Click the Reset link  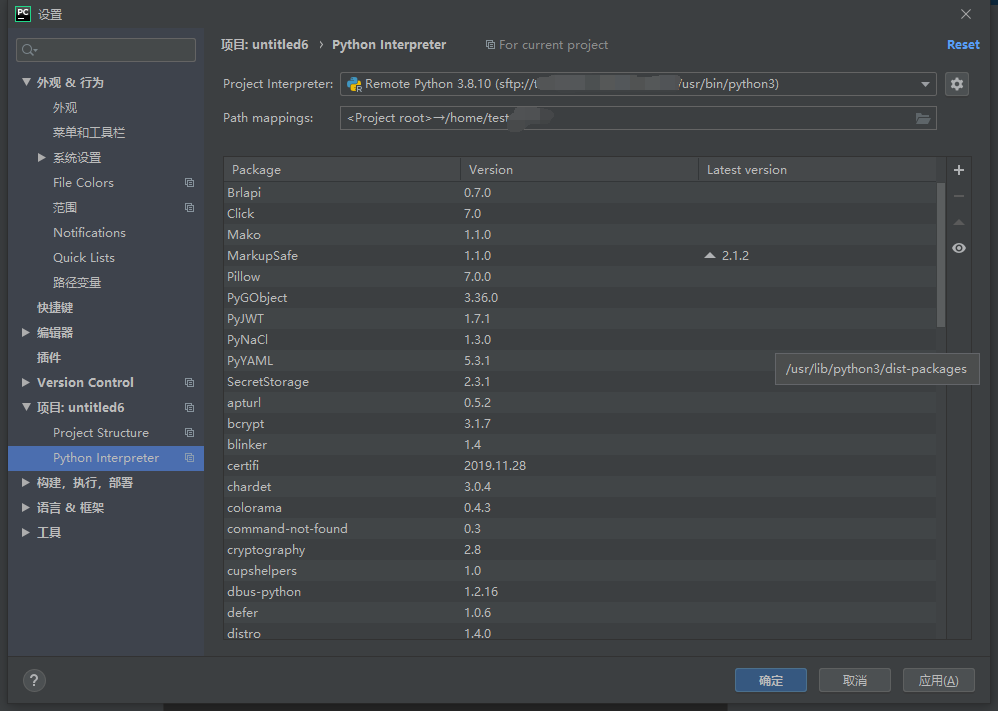963,45
